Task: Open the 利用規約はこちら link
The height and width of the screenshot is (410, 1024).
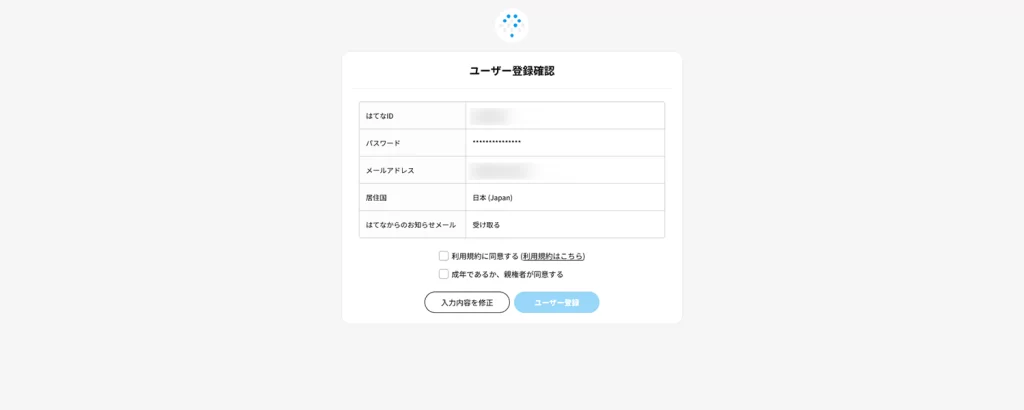Action: 553,257
